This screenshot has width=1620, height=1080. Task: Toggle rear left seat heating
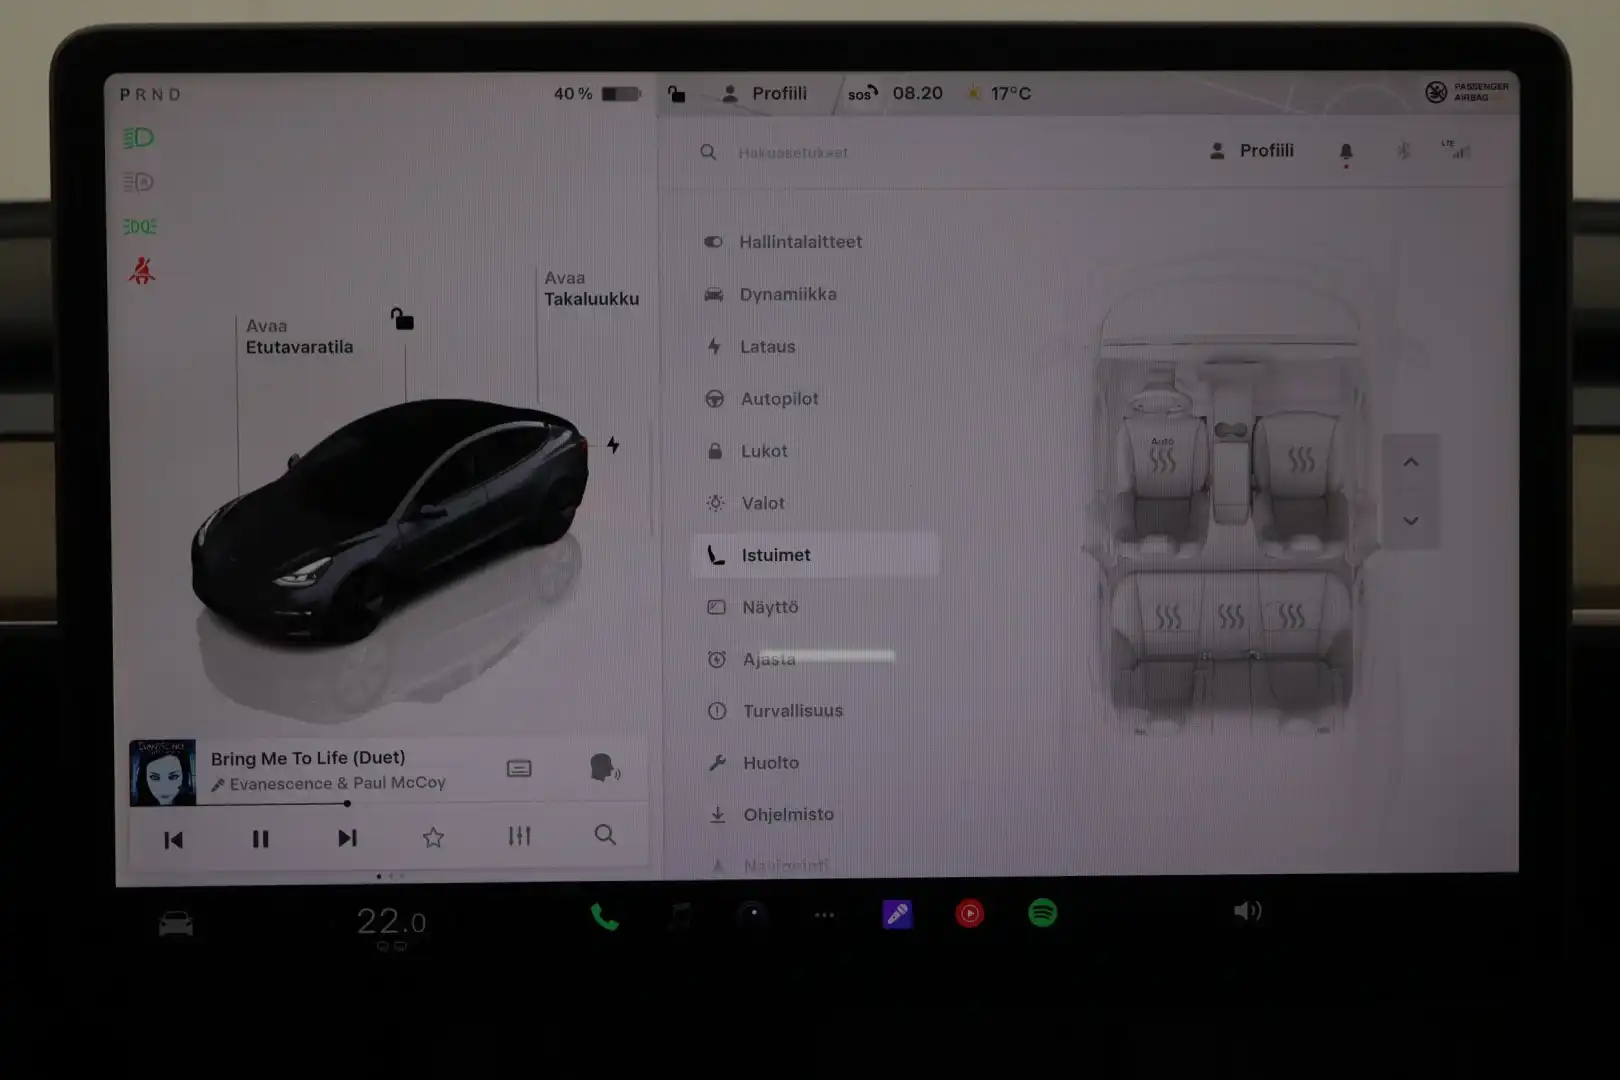(1168, 617)
